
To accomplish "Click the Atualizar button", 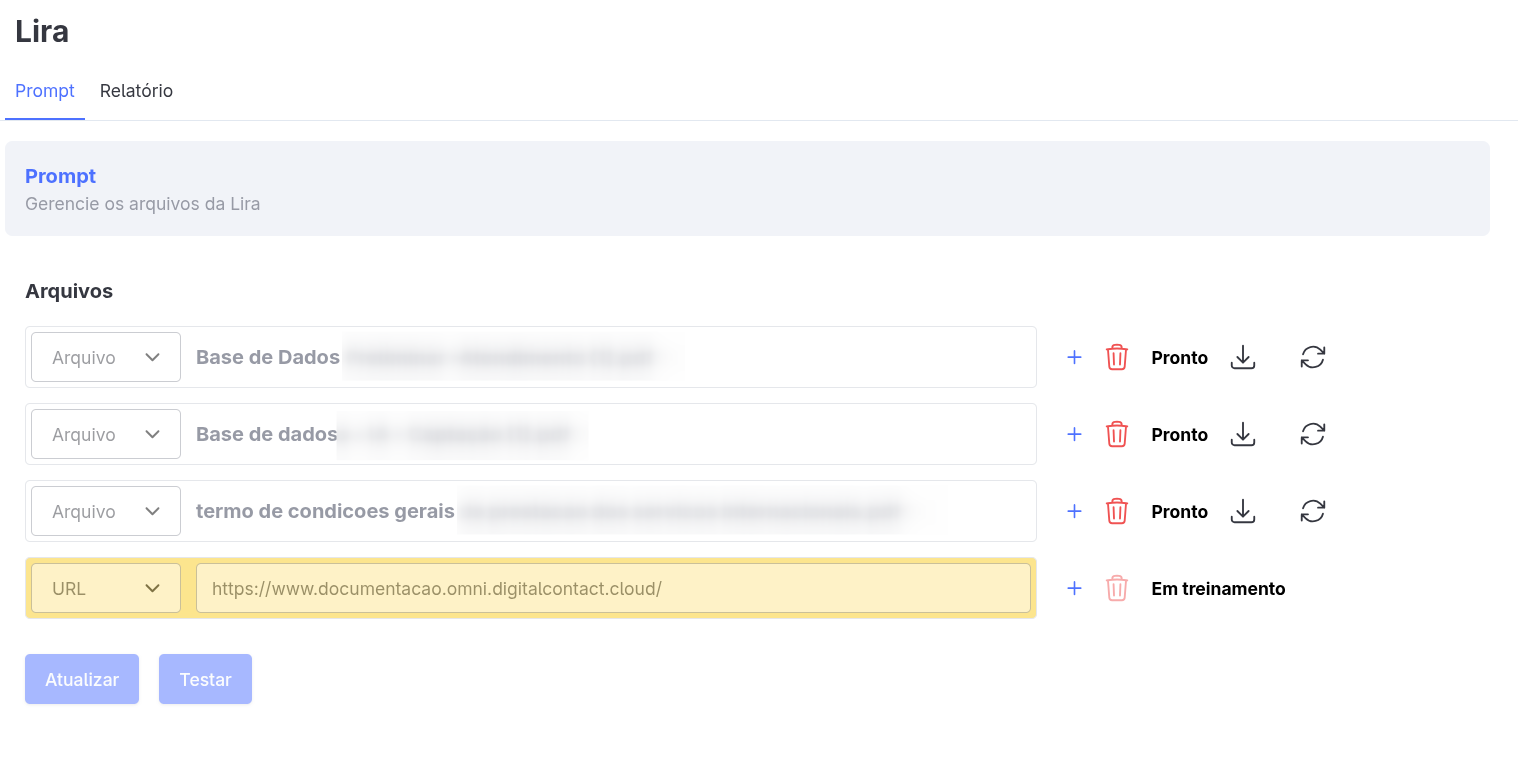I will point(82,679).
